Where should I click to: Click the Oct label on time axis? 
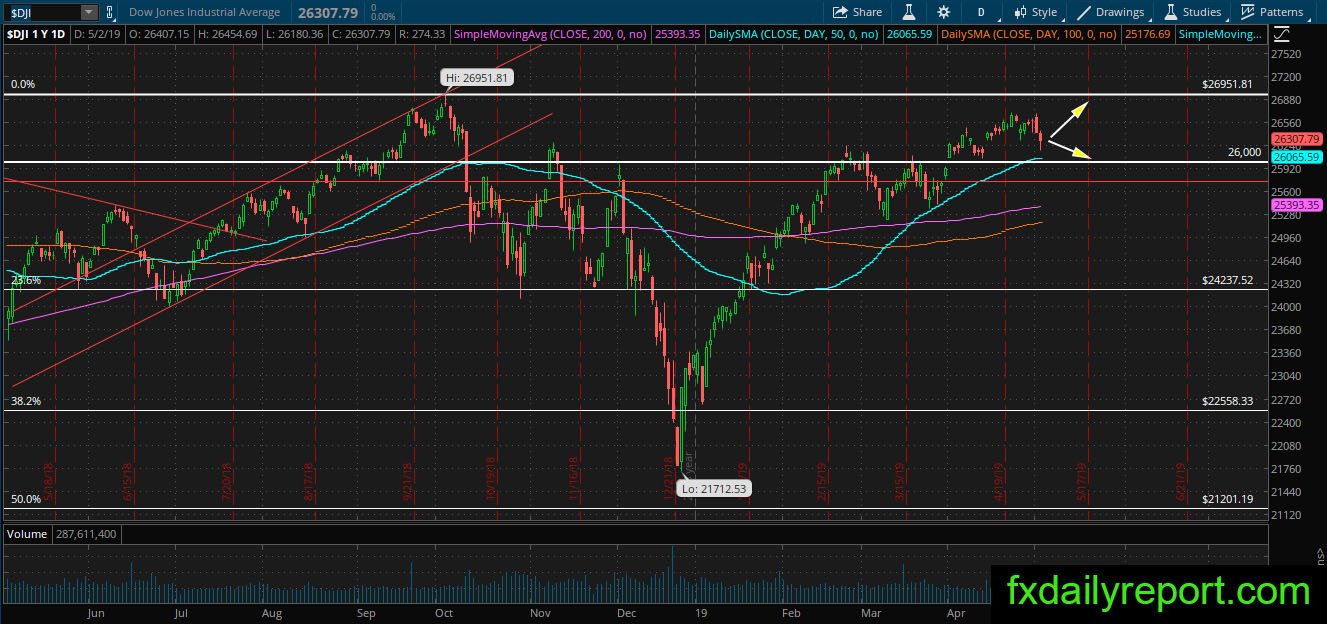click(x=444, y=613)
